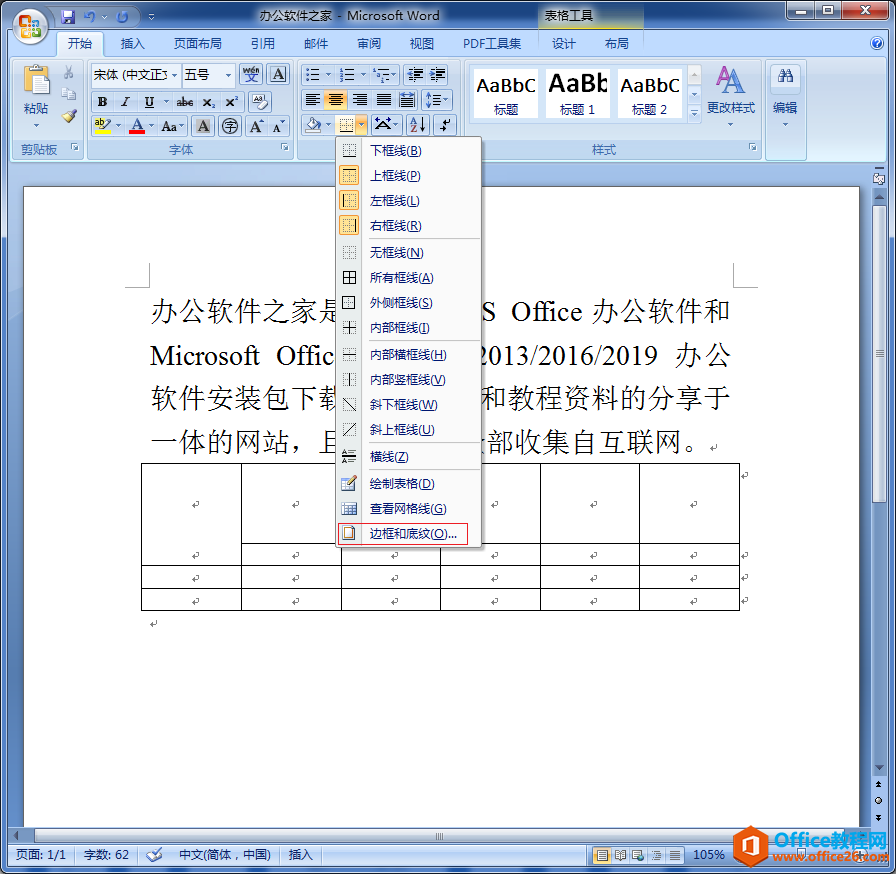This screenshot has height=874, width=896.
Task: Apply subscript x₂ formatting
Action: [209, 102]
